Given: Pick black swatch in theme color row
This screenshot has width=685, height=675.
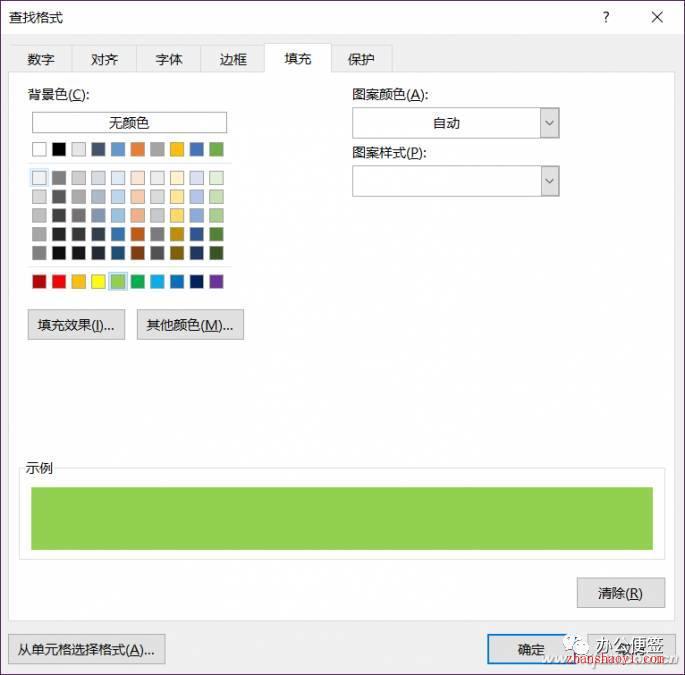Looking at the screenshot, I should click(59, 149).
